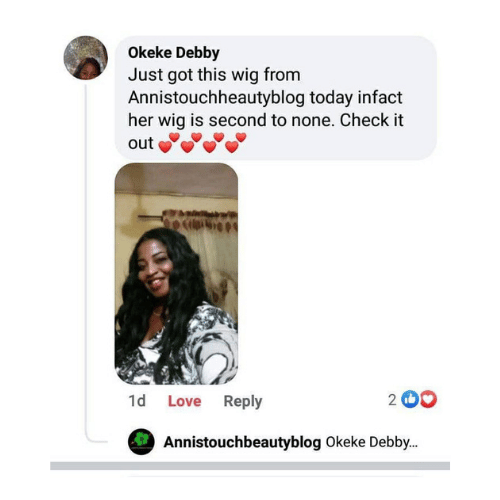Image resolution: width=500 pixels, height=500 pixels.
Task: Open Okeke Debby's round profile picture
Action: tap(86, 58)
